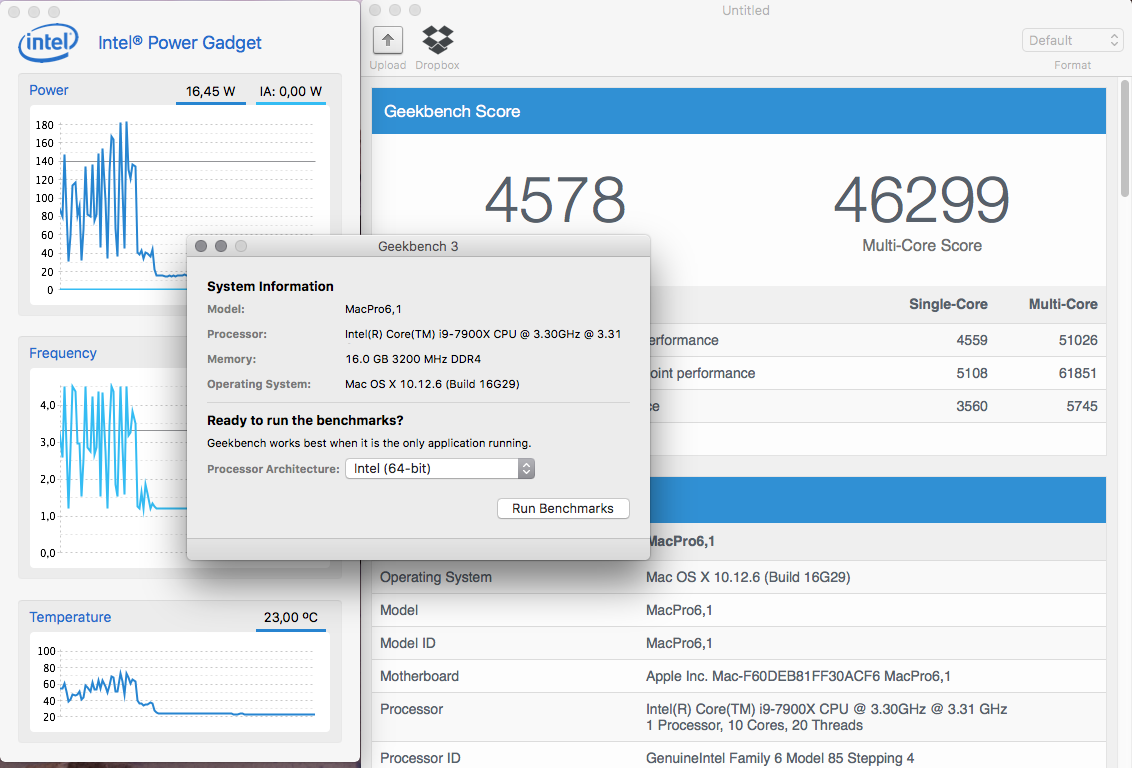Click the Frequency section heading
The image size is (1132, 768).
(63, 353)
